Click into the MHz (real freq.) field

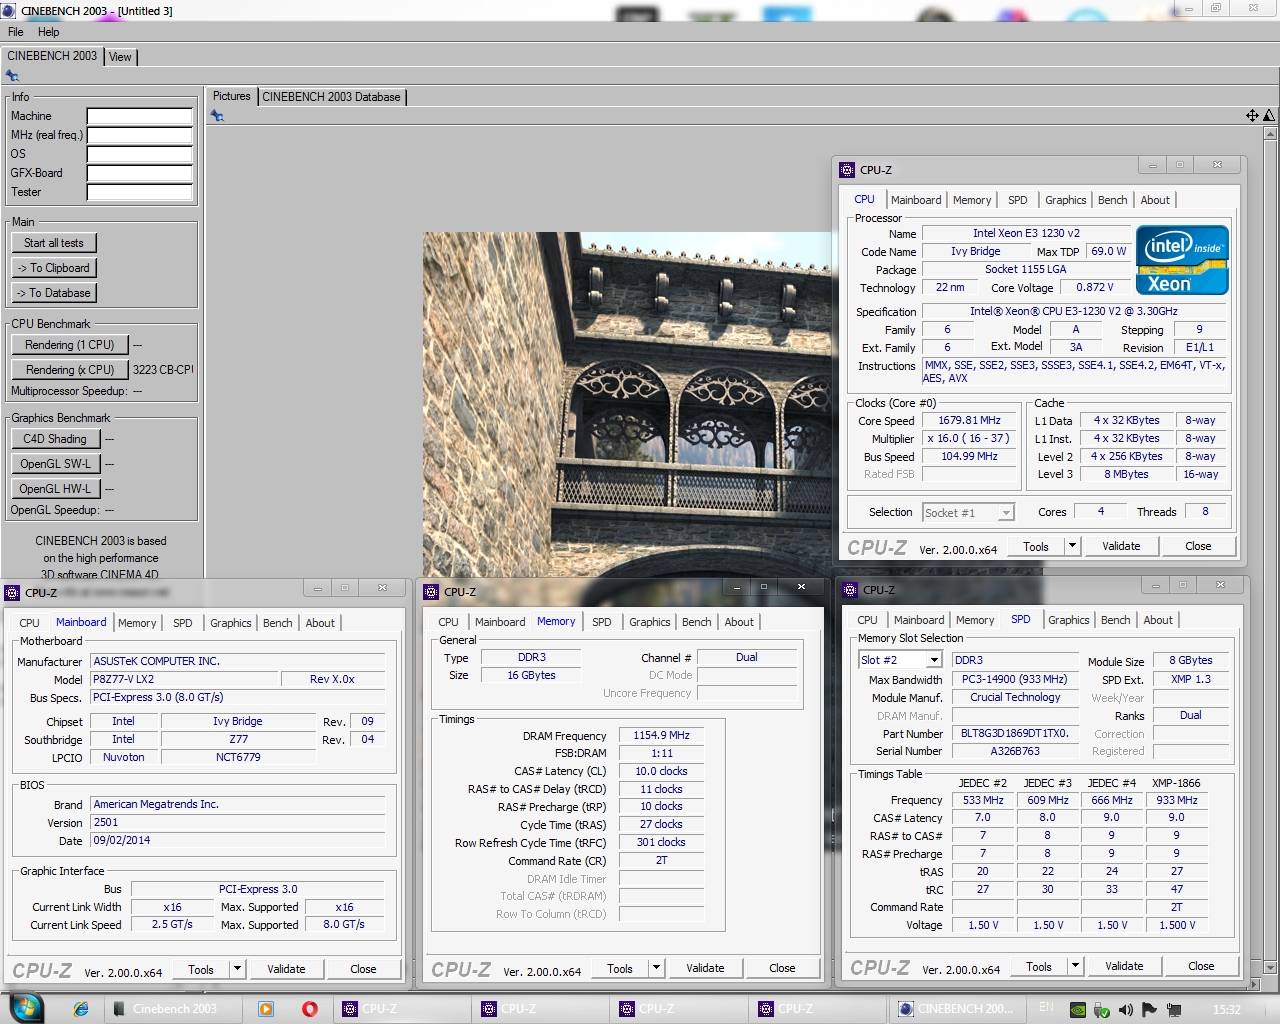139,135
